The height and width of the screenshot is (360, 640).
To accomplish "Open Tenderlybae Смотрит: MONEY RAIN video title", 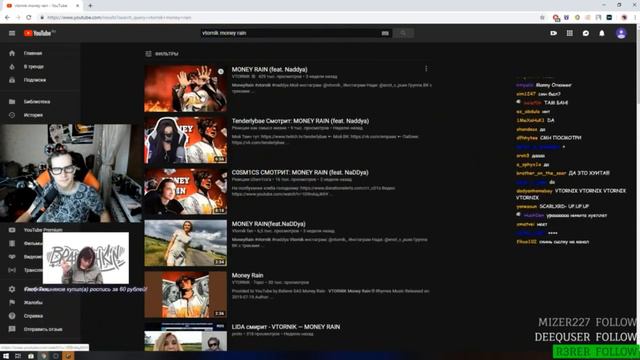I will pyautogui.click(x=300, y=121).
